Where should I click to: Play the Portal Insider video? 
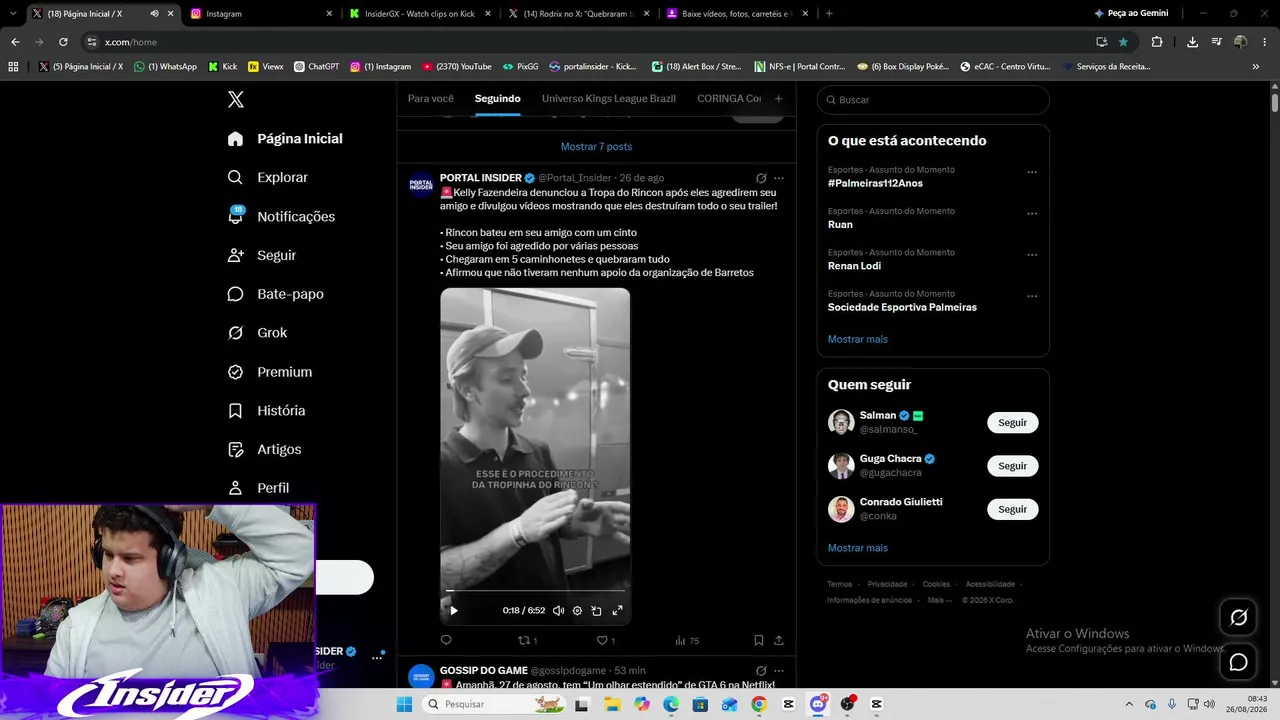point(454,610)
